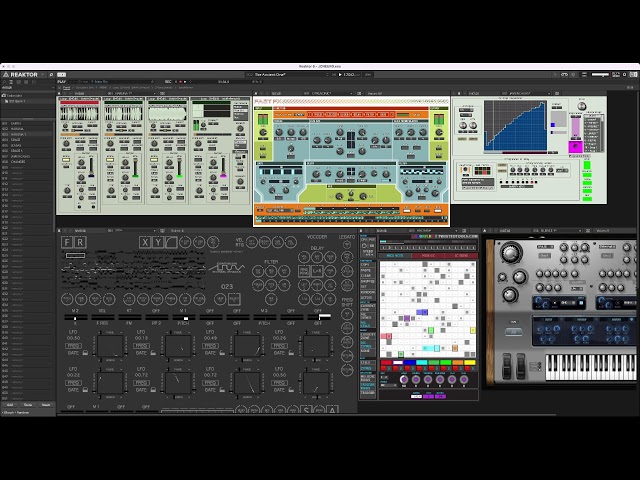Switch to the third red tab in sequencer
Image resolution: width=640 pixels, height=480 pixels.
pyautogui.click(x=461, y=256)
